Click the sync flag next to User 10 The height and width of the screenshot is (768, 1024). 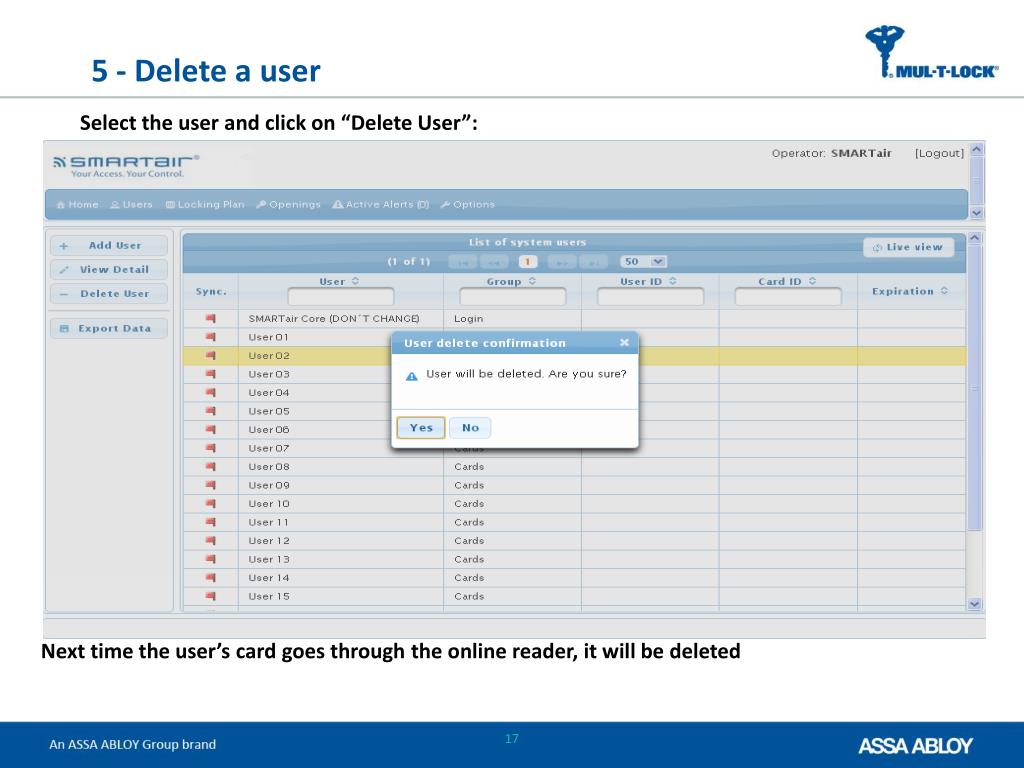click(x=210, y=504)
